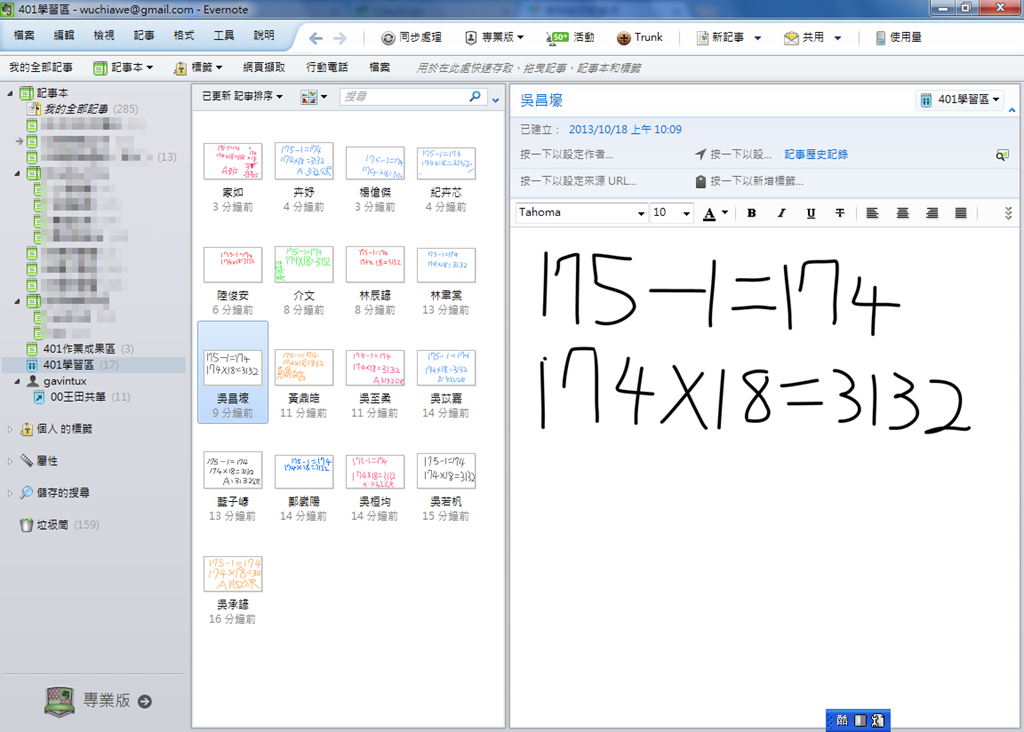Toggle underline formatting

810,213
